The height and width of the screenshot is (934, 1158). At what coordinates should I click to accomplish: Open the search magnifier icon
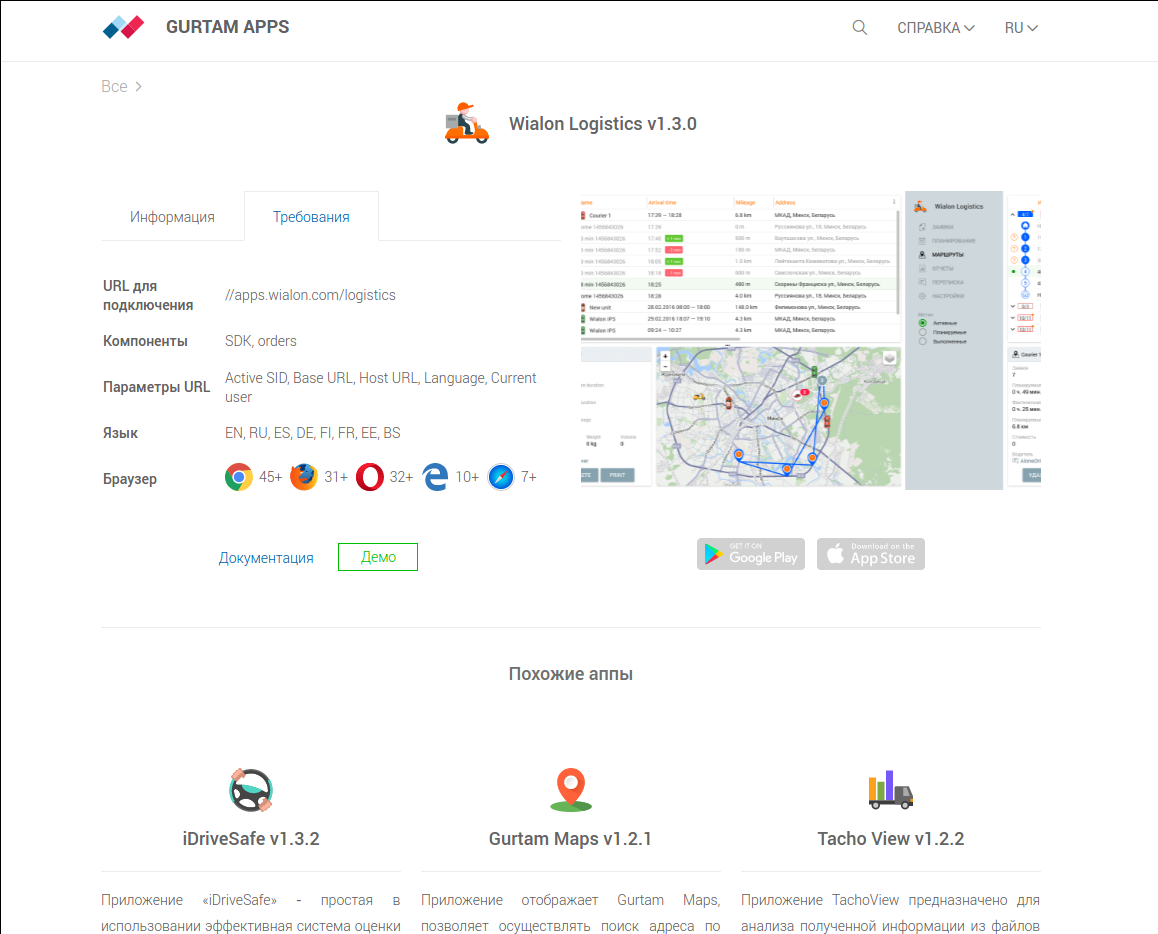tap(860, 28)
